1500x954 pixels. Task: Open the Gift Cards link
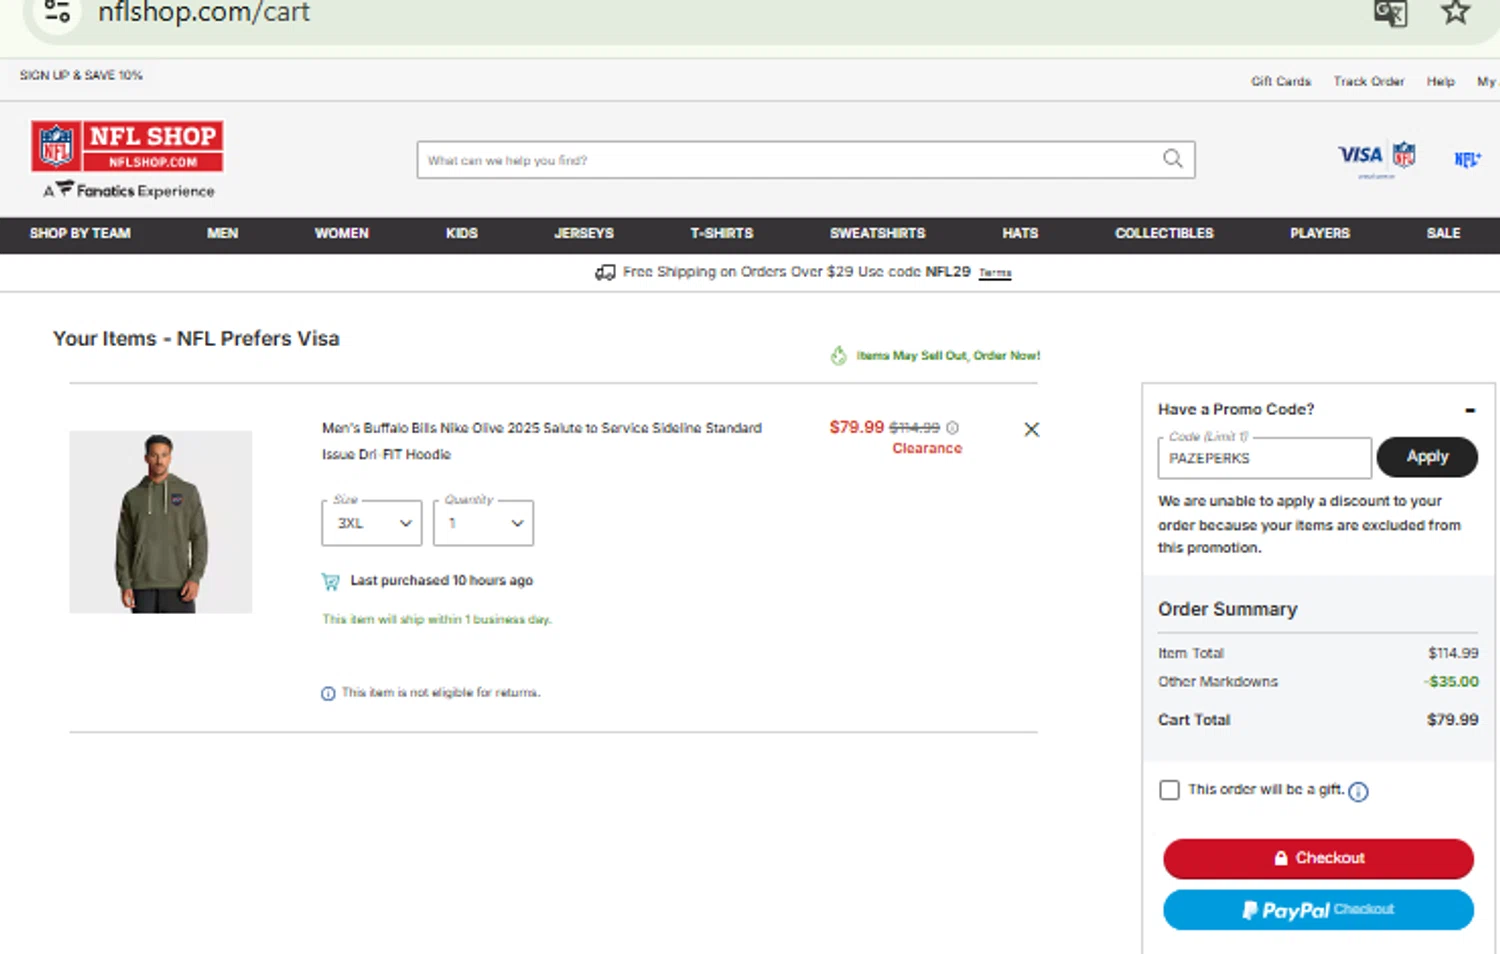[1281, 81]
